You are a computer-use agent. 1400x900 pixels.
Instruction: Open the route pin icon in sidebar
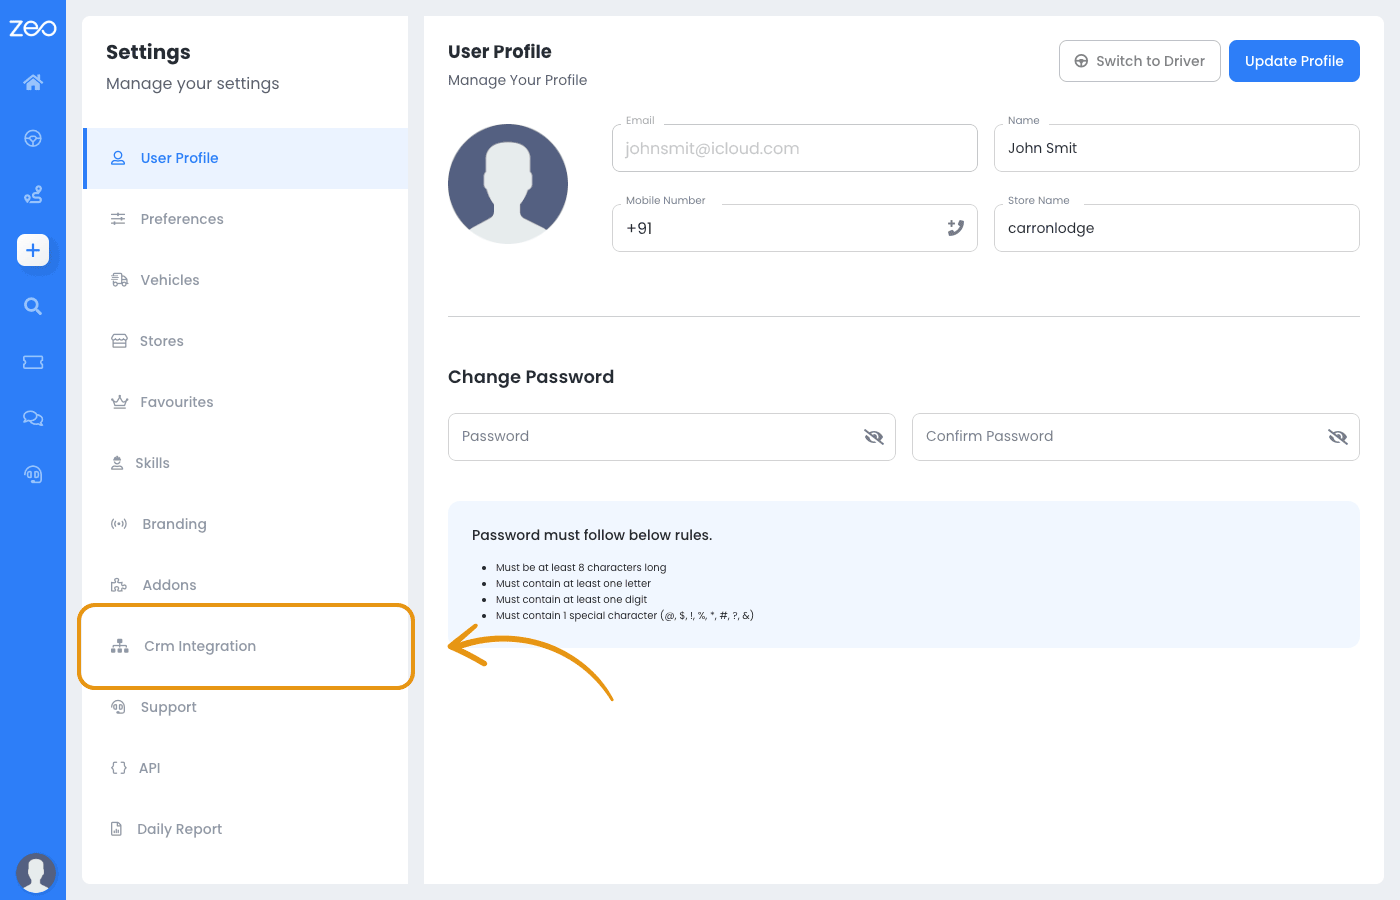[33, 194]
